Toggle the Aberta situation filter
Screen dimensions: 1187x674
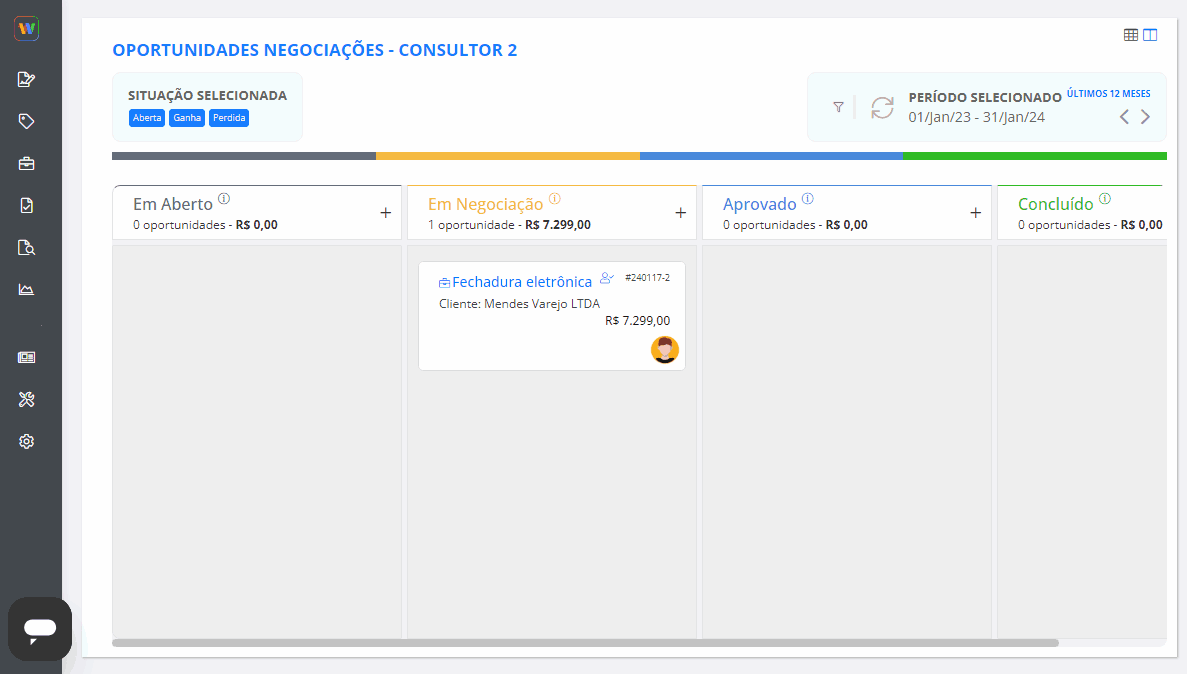(146, 117)
